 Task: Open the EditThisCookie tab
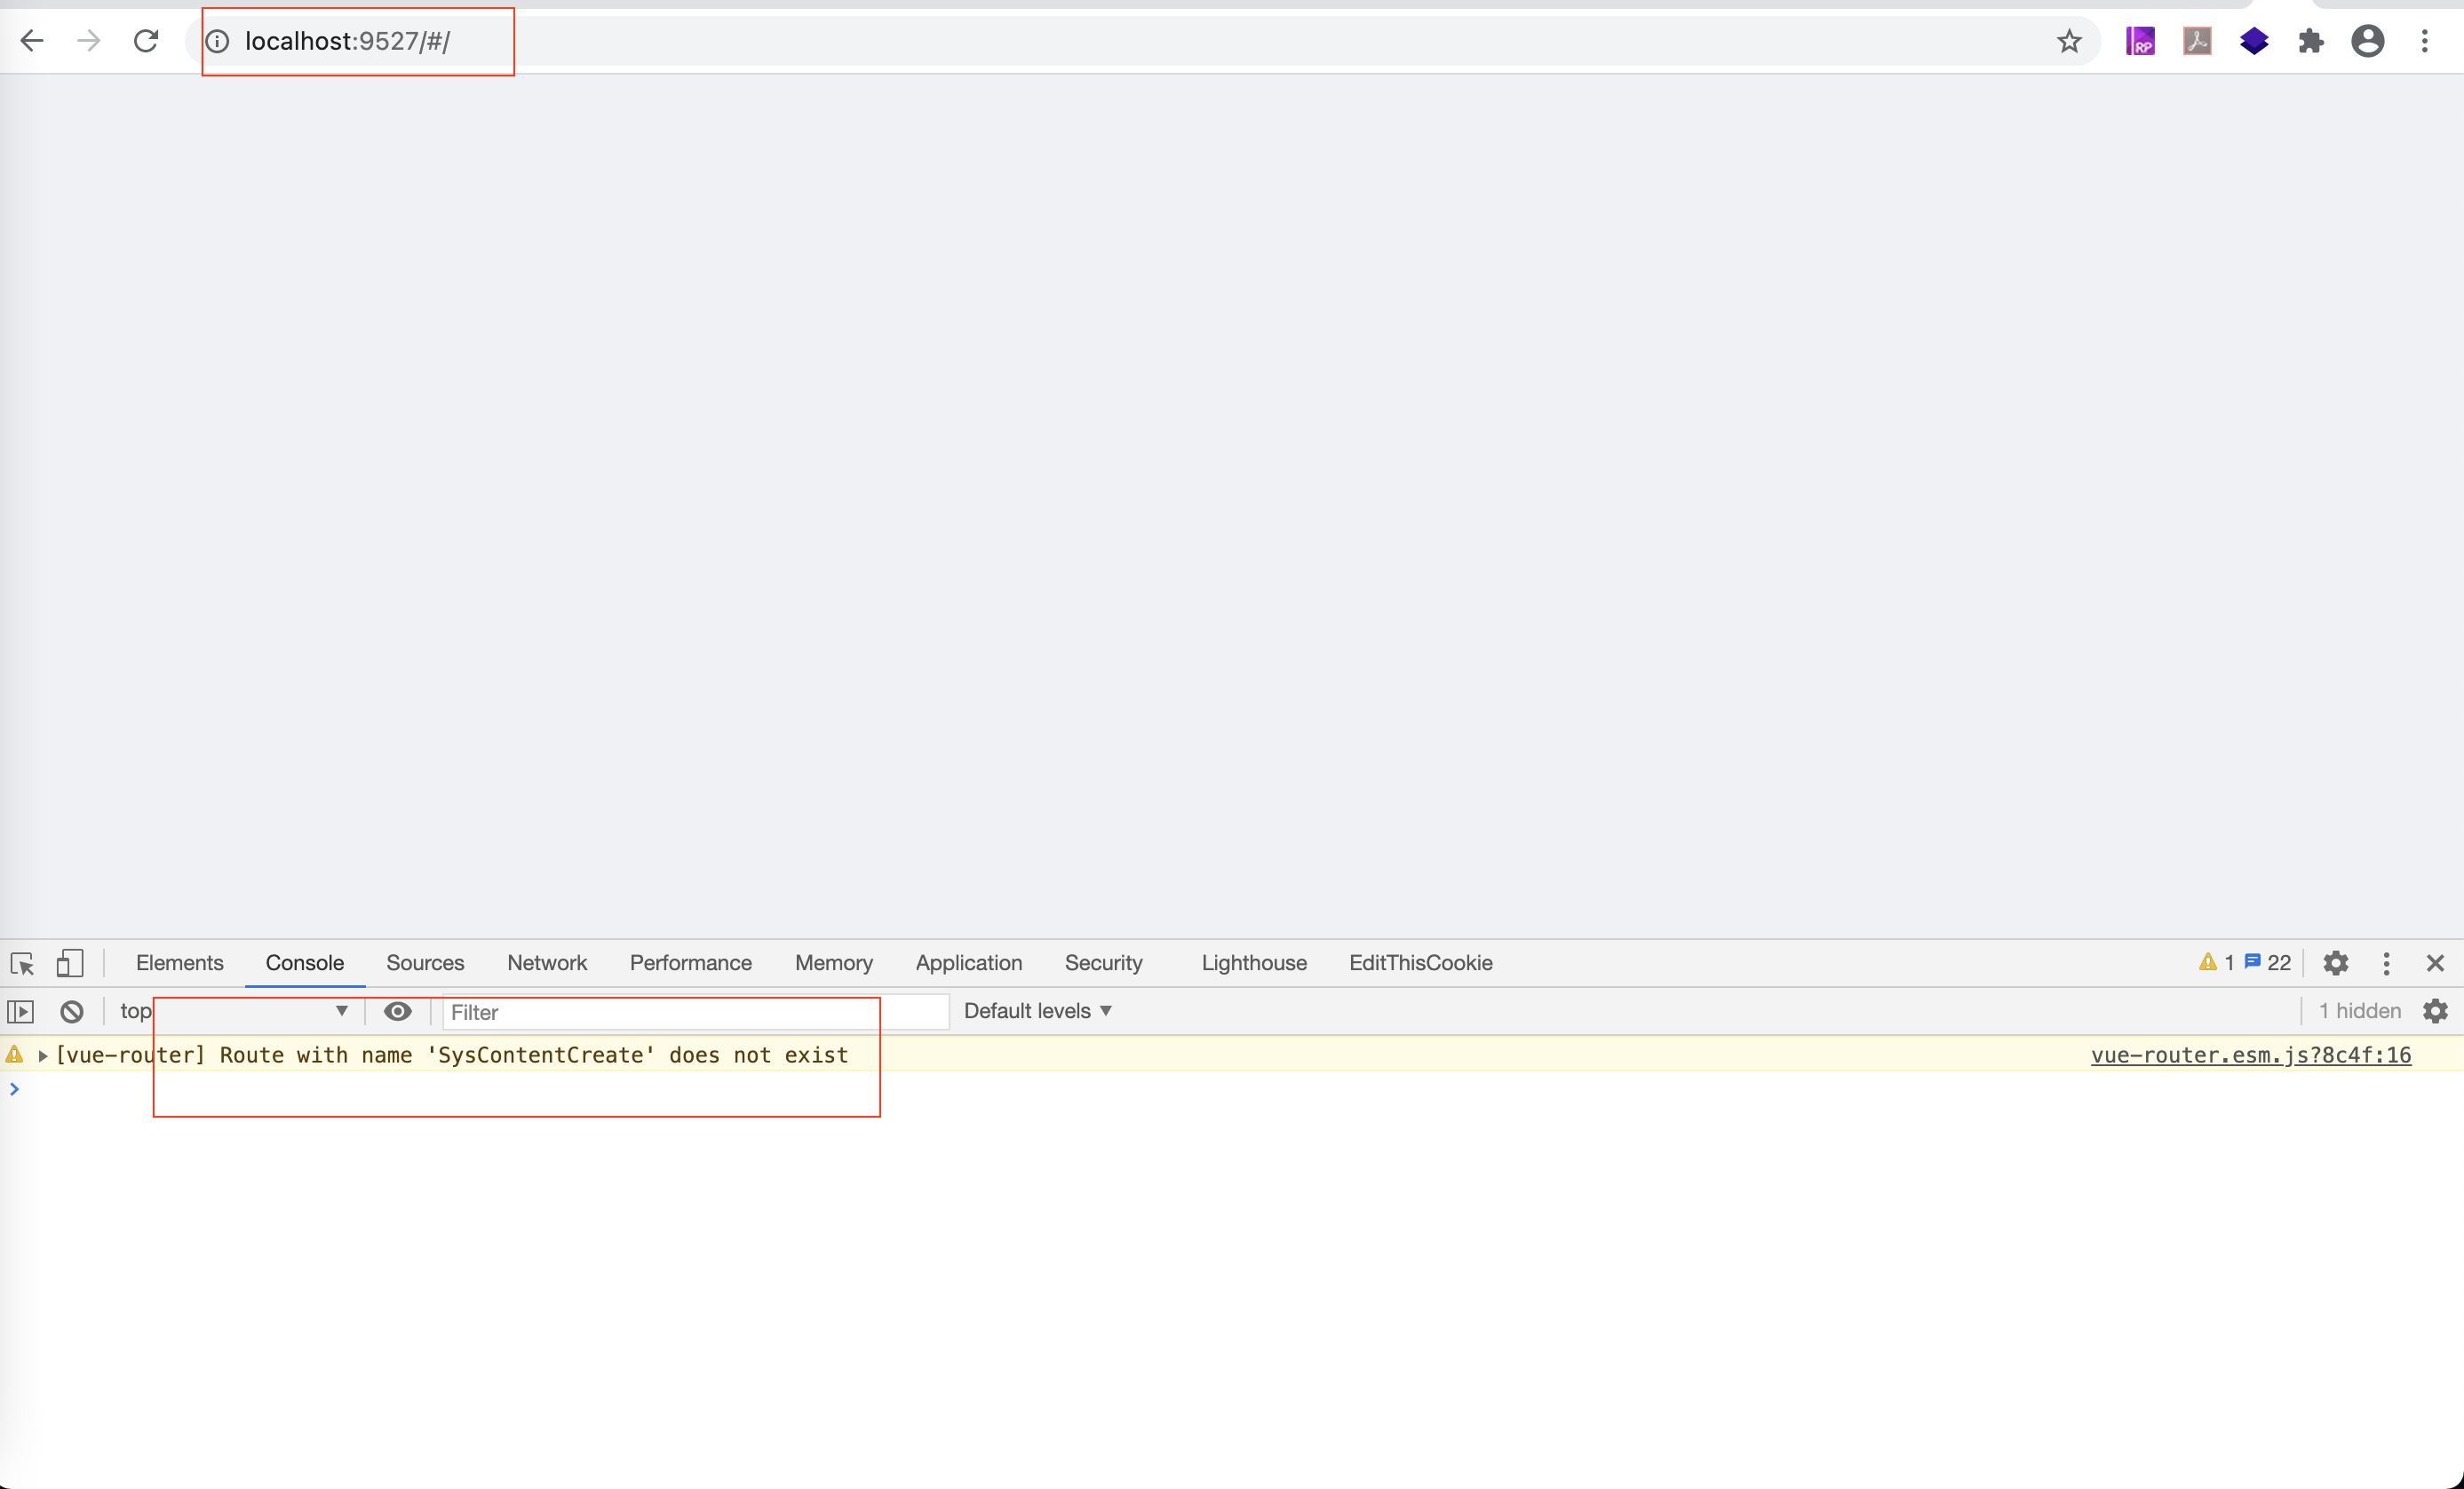[x=1421, y=962]
